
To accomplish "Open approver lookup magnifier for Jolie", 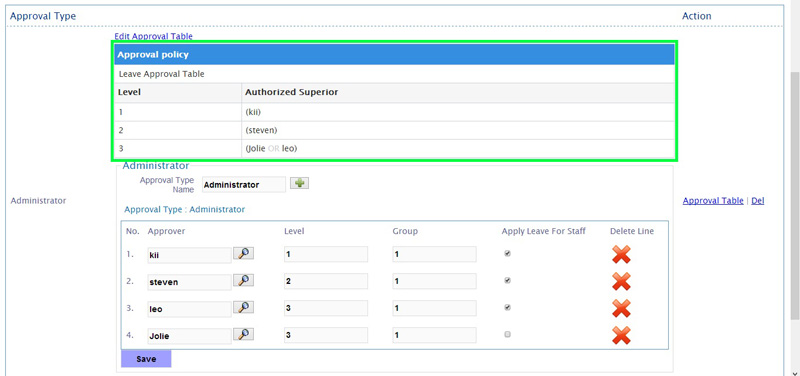I will click(x=243, y=334).
